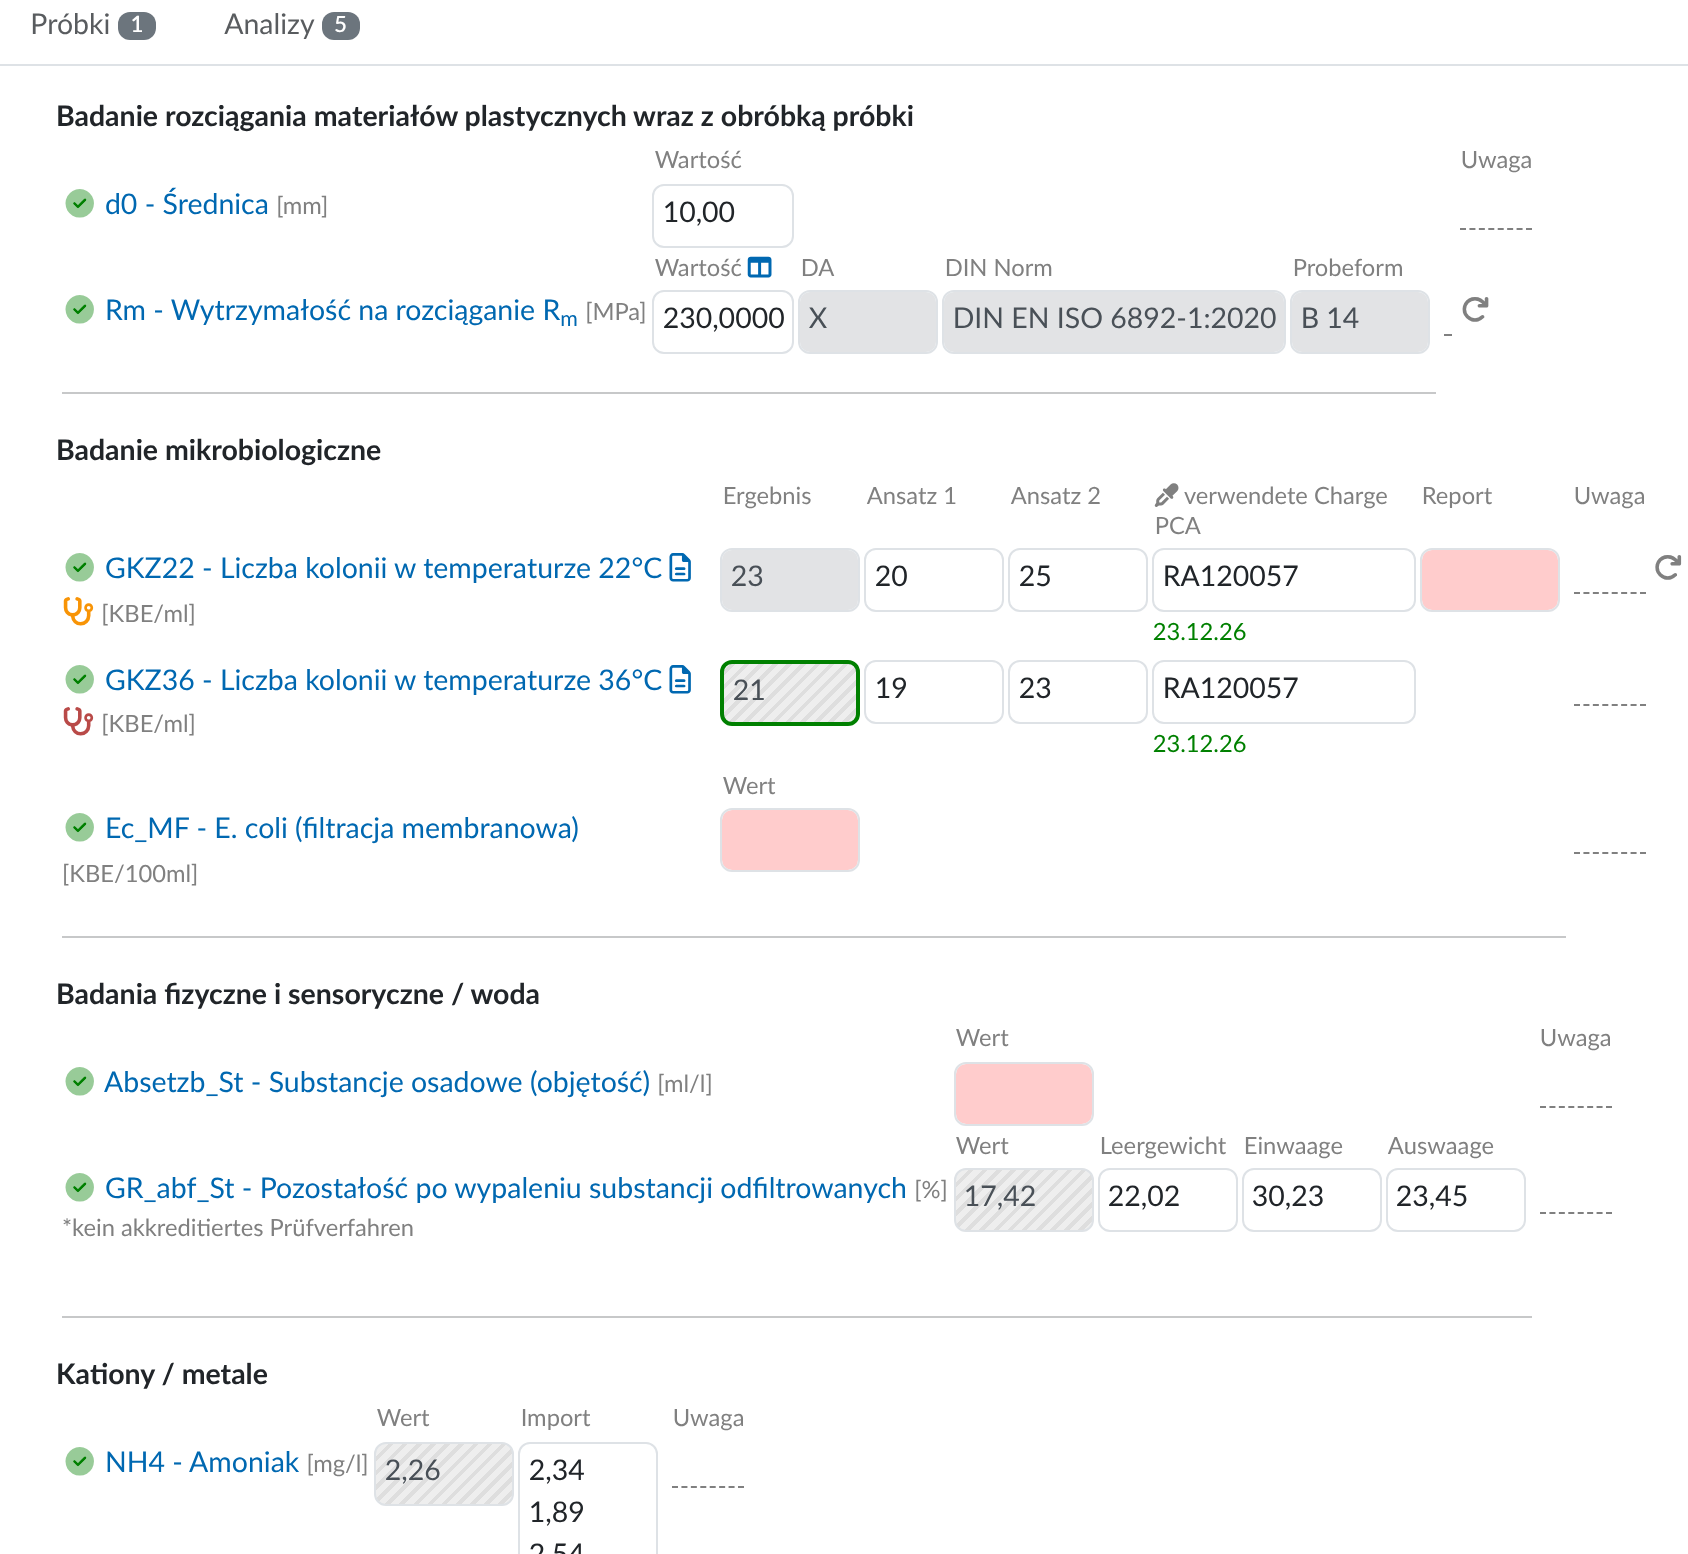The width and height of the screenshot is (1688, 1554).
Task: Click green status check for Rm row
Action: pyautogui.click(x=79, y=310)
